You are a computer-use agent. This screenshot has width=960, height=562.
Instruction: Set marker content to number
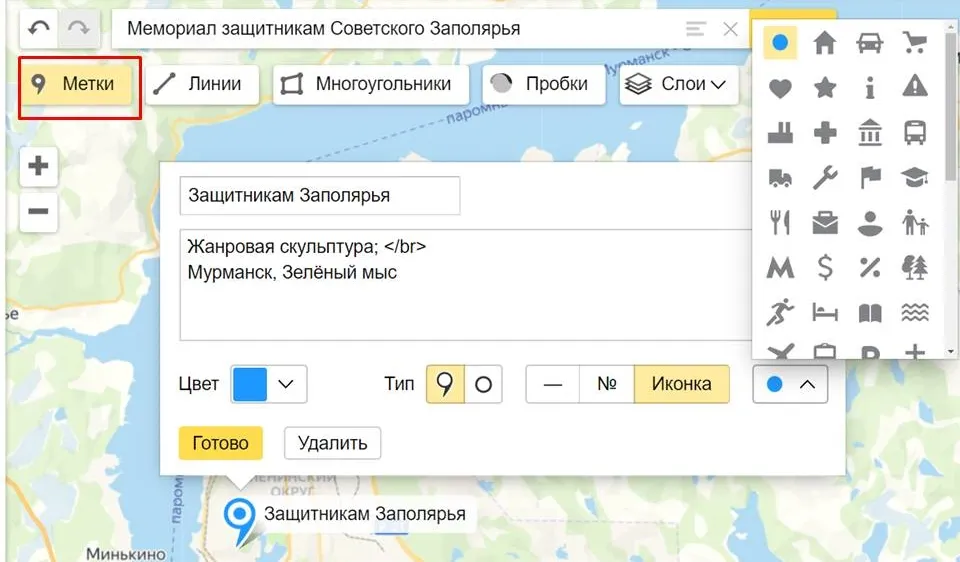[607, 384]
